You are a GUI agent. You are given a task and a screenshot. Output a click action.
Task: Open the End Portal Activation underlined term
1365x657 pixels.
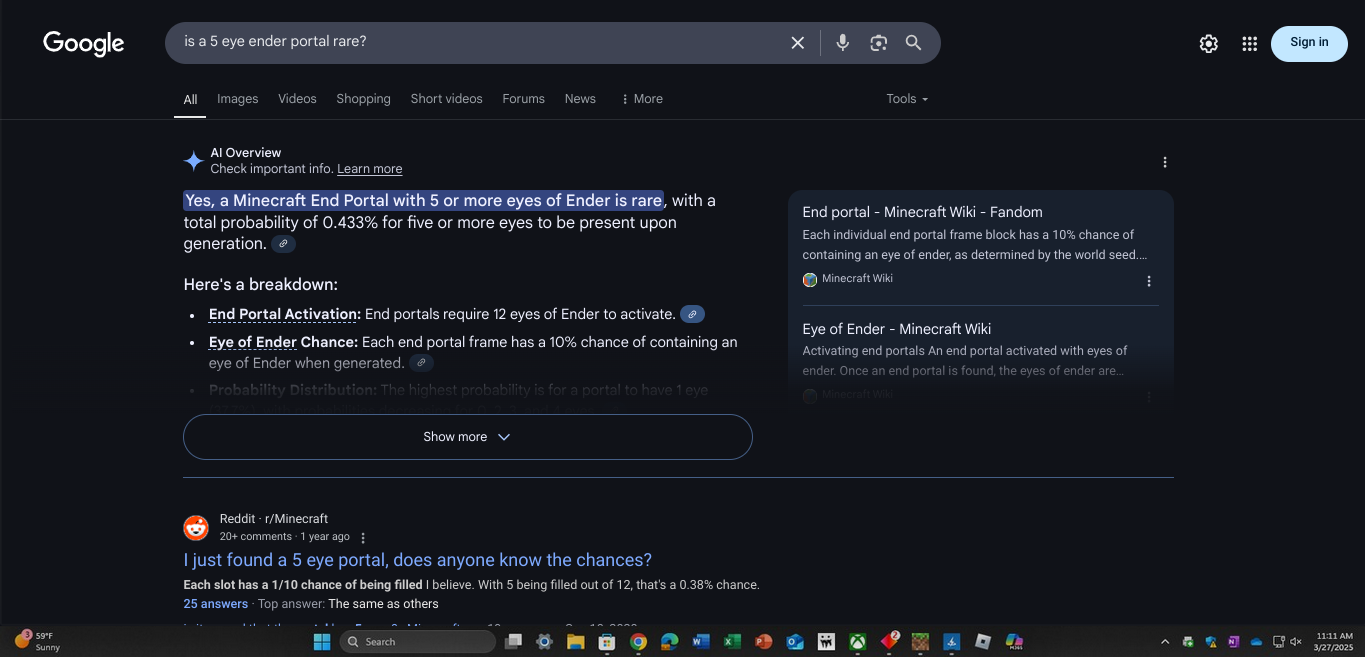coord(284,314)
